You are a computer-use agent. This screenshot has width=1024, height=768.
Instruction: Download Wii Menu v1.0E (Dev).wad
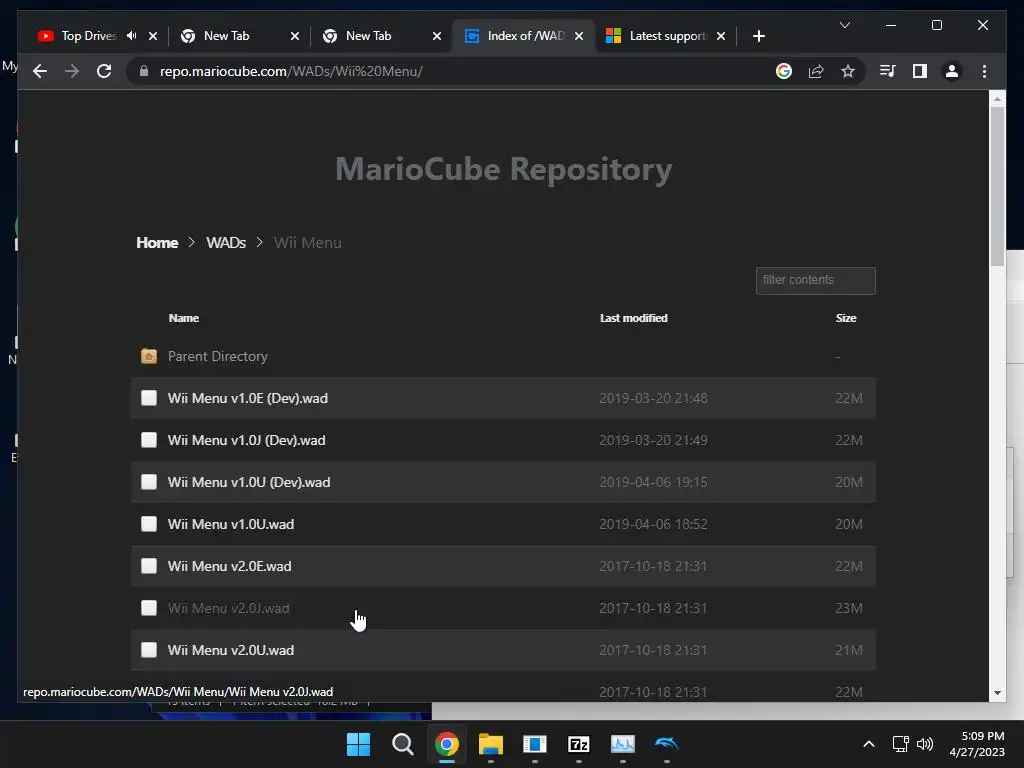tap(248, 398)
